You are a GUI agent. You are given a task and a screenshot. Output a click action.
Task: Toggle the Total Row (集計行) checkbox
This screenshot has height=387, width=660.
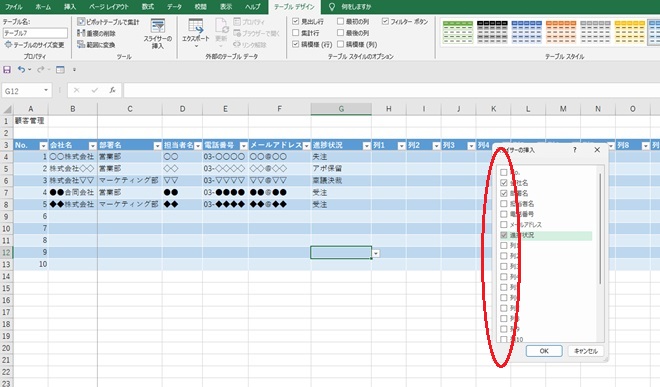tap(295, 32)
